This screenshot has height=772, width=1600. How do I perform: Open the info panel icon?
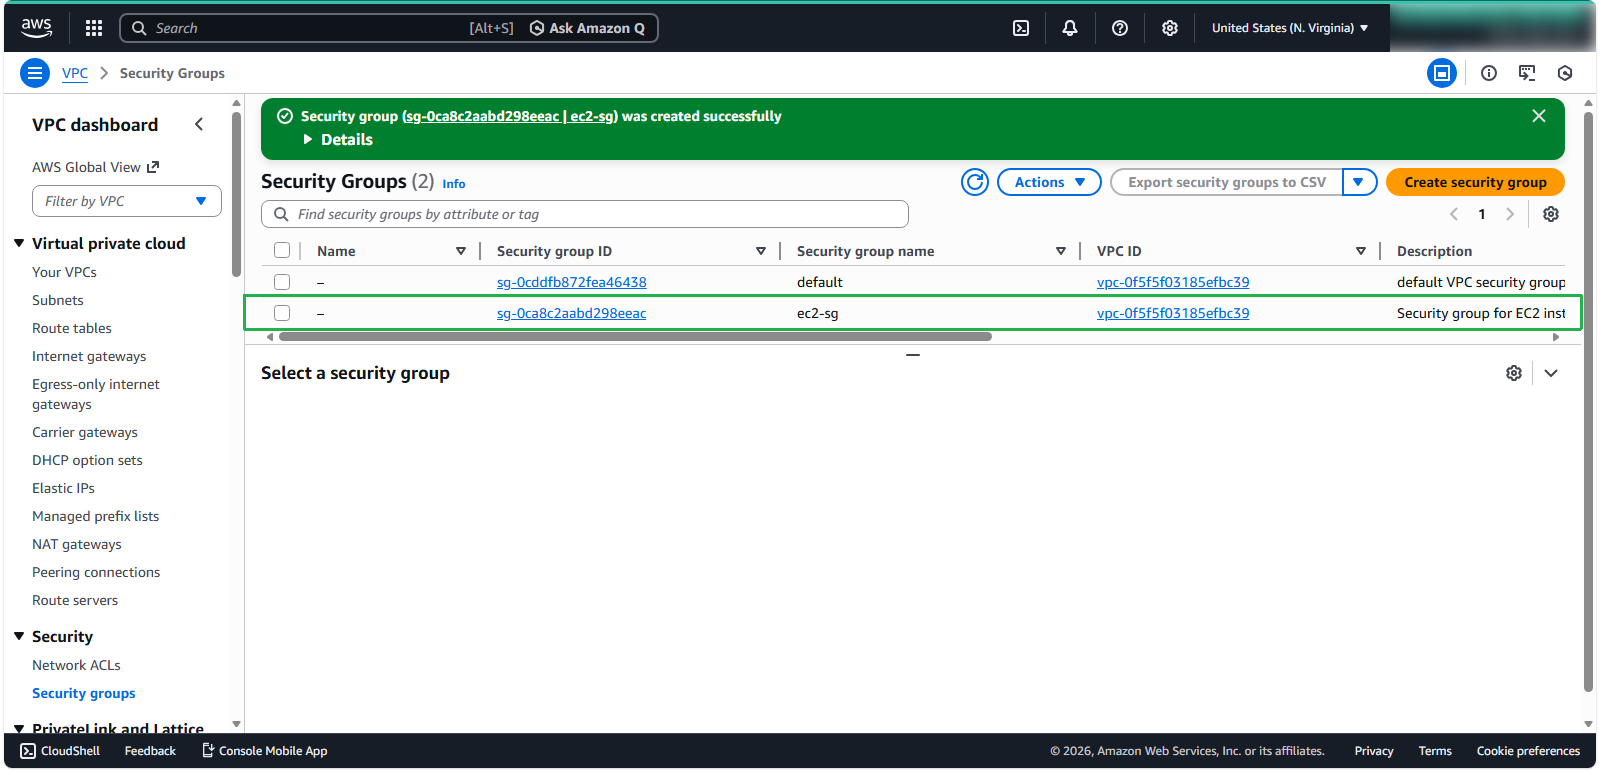coord(1489,73)
